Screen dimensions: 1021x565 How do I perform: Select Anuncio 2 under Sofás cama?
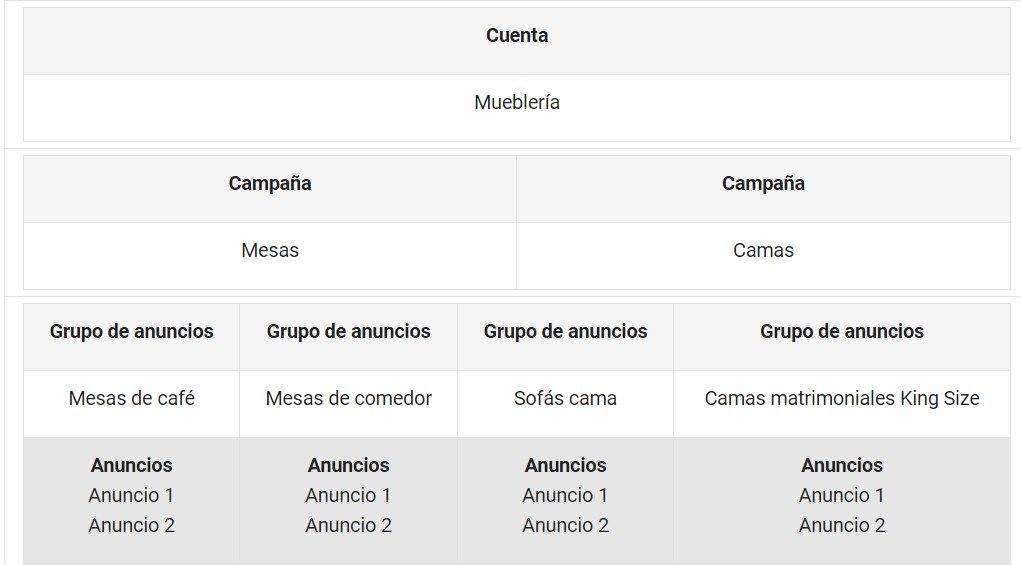pyautogui.click(x=566, y=526)
